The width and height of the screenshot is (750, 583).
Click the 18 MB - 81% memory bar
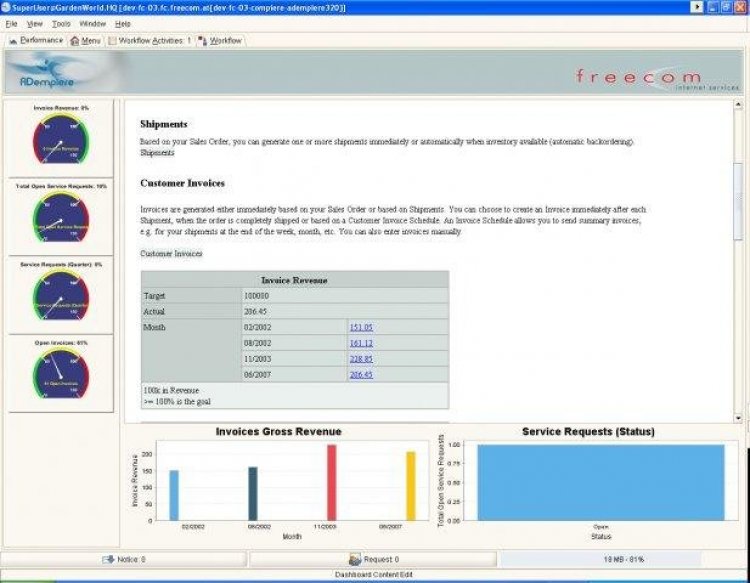(623, 559)
